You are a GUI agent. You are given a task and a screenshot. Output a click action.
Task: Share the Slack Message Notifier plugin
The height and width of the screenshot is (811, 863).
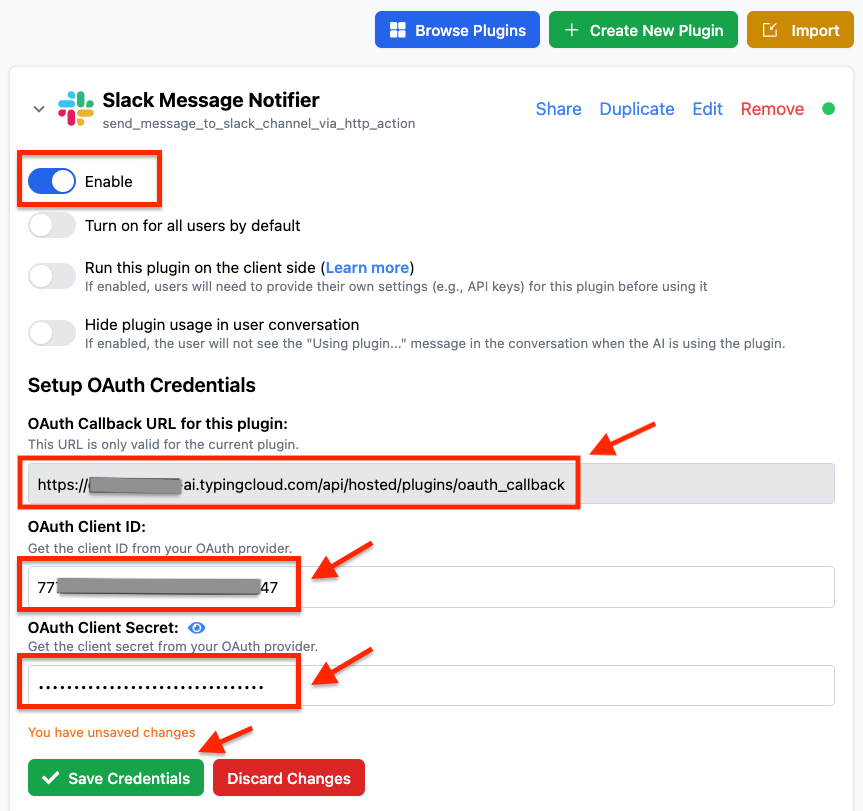pos(559,109)
